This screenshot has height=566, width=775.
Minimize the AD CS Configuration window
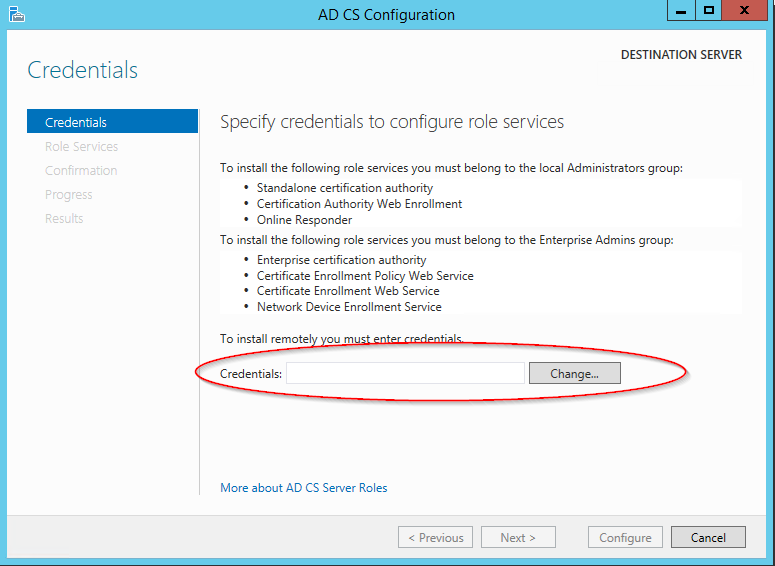(x=681, y=10)
